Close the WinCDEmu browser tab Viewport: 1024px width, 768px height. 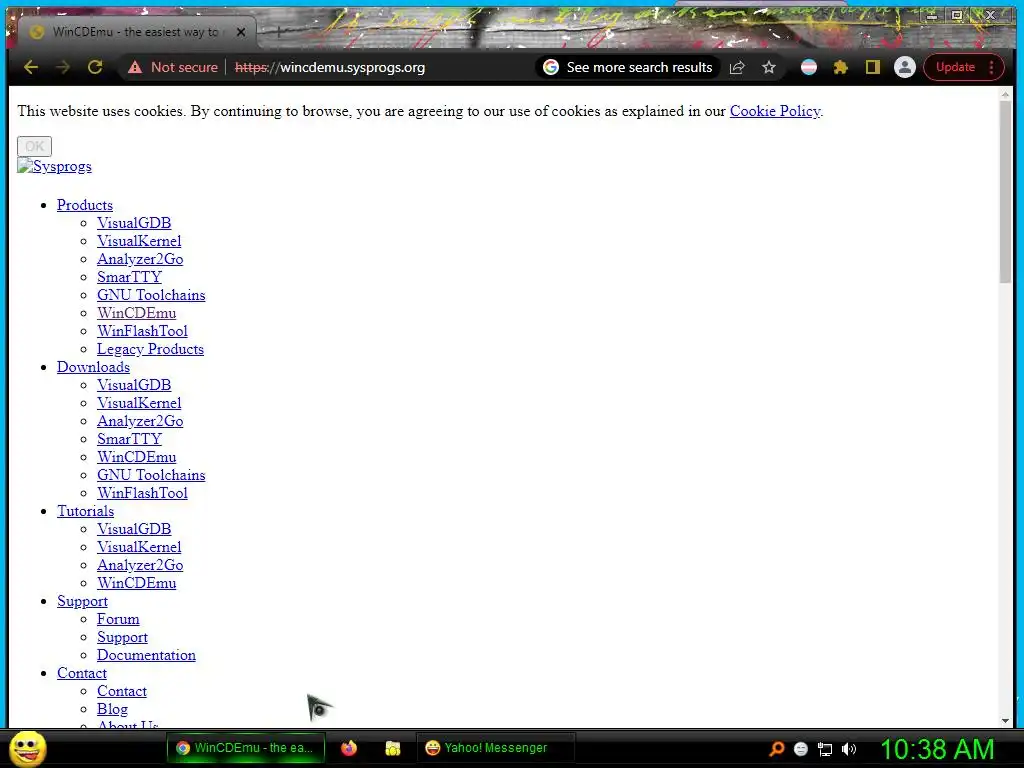tap(241, 31)
